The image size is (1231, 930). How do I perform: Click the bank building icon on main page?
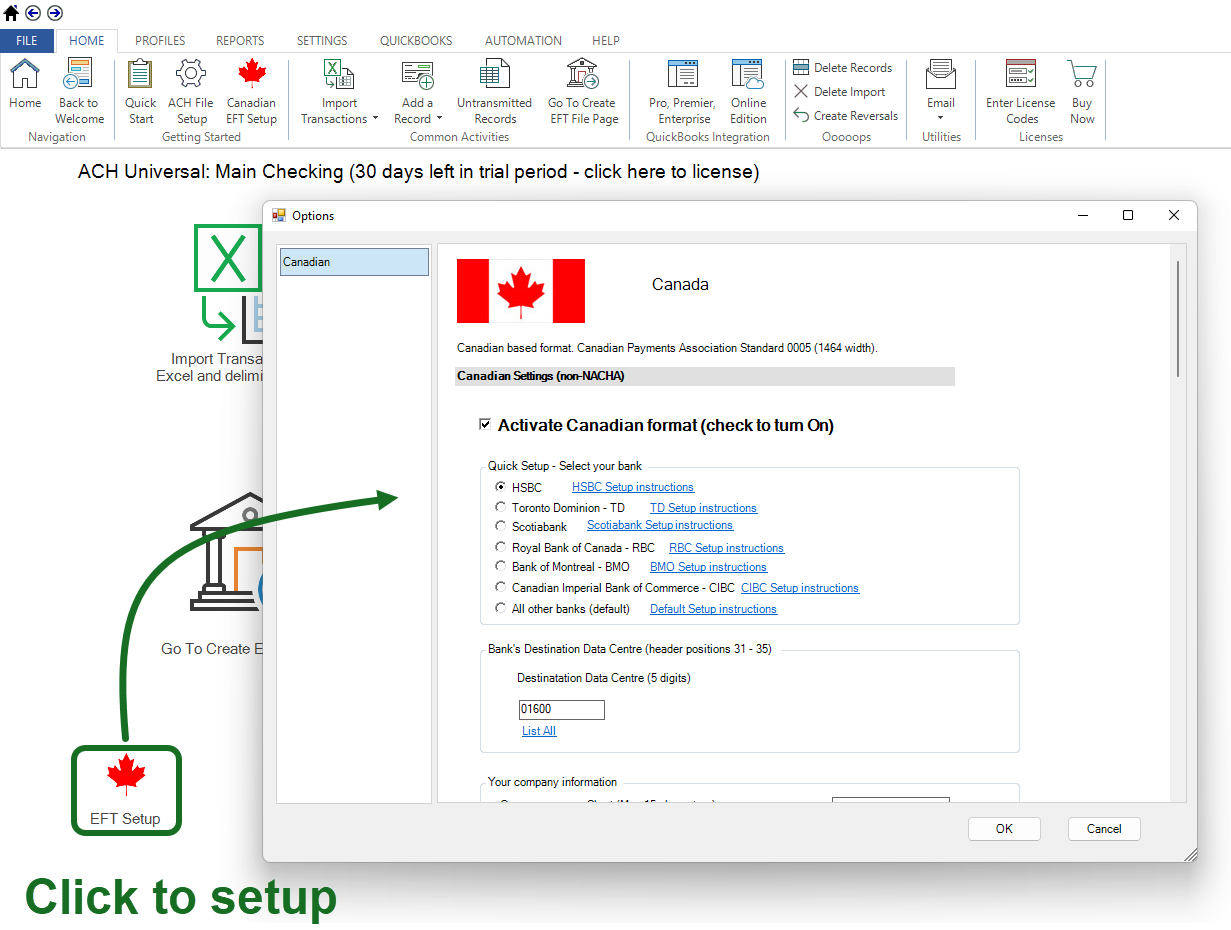click(x=226, y=552)
